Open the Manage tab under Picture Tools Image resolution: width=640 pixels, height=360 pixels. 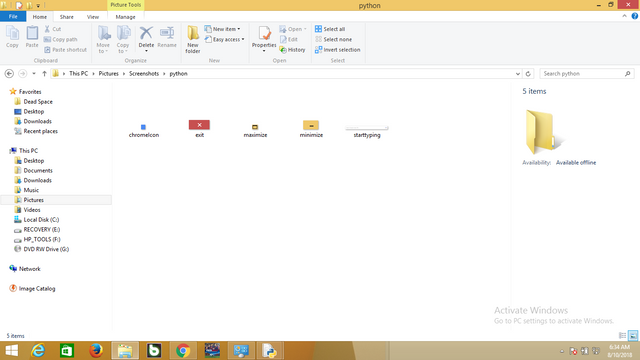[x=125, y=17]
